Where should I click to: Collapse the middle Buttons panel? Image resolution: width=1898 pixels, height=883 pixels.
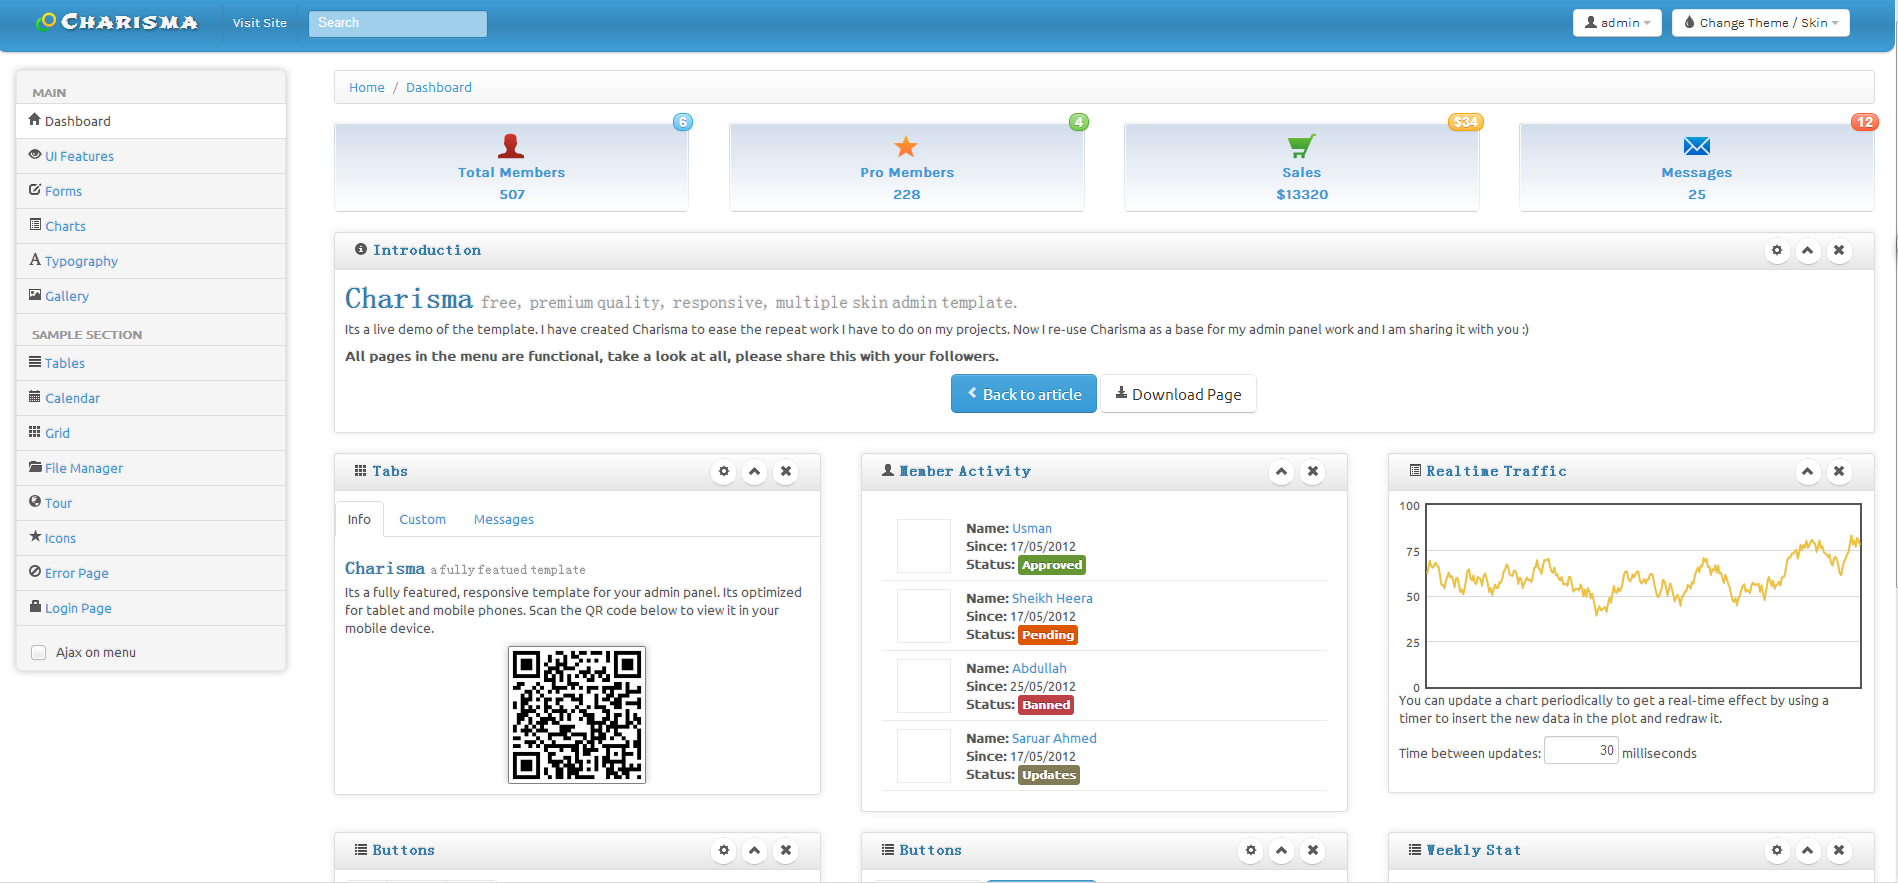coord(1282,851)
